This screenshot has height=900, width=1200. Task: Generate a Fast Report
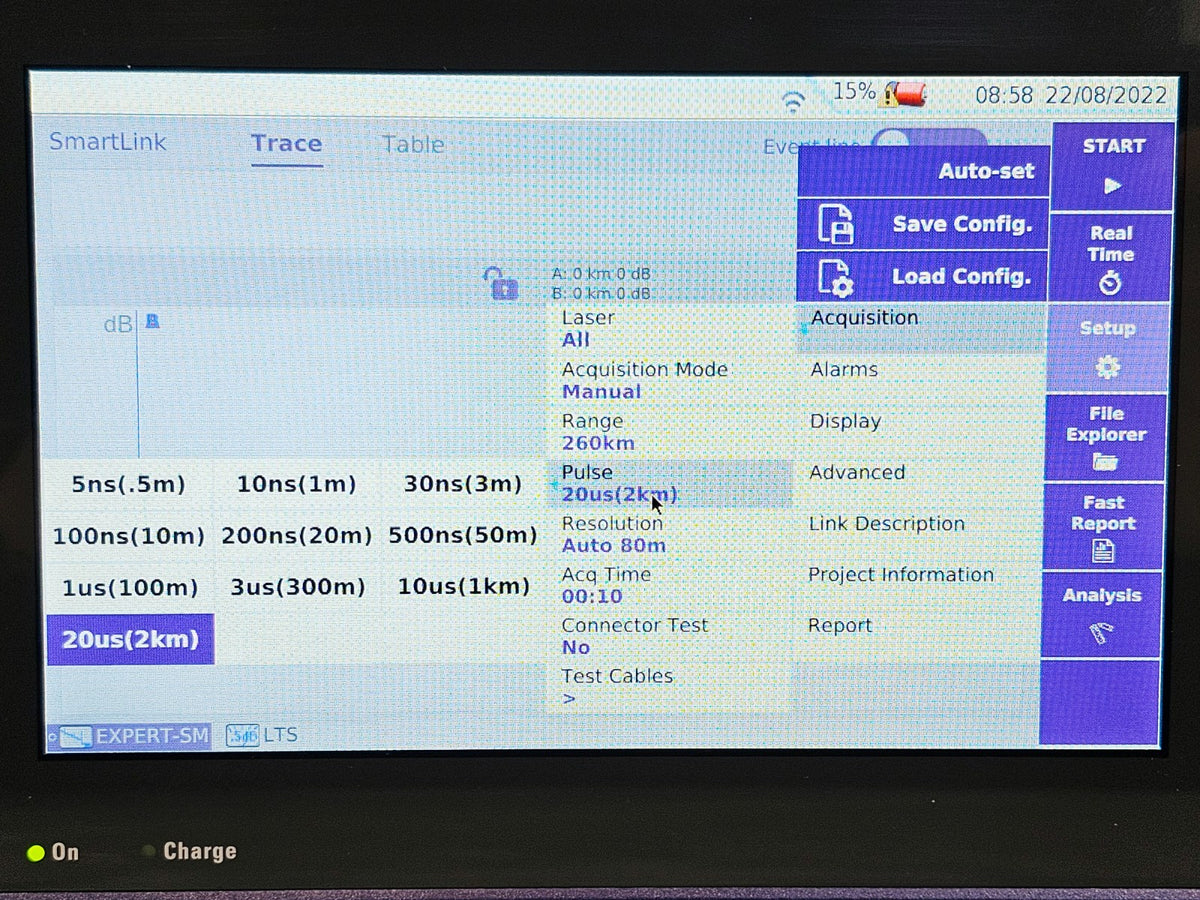[x=1103, y=526]
